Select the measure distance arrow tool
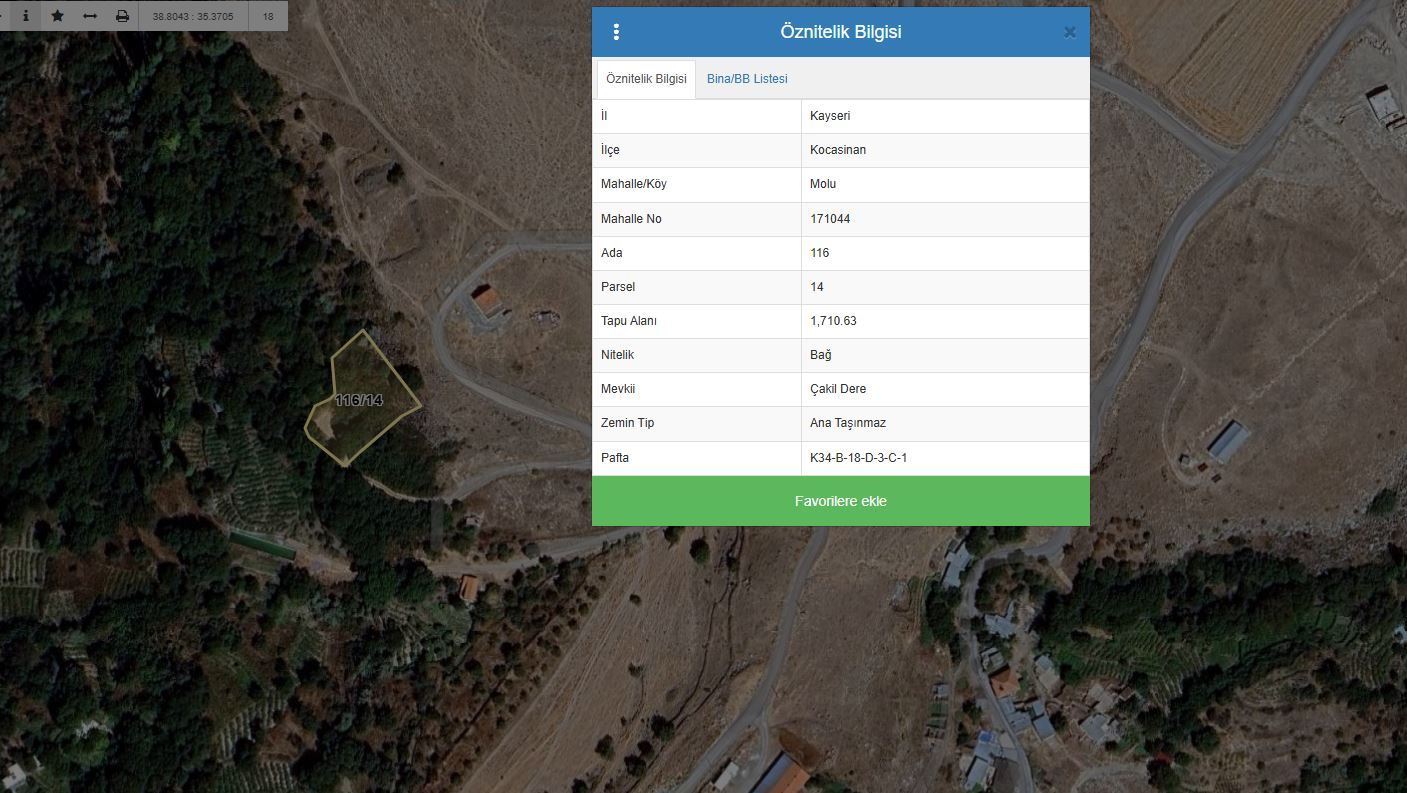Viewport: 1407px width, 793px height. click(x=90, y=16)
